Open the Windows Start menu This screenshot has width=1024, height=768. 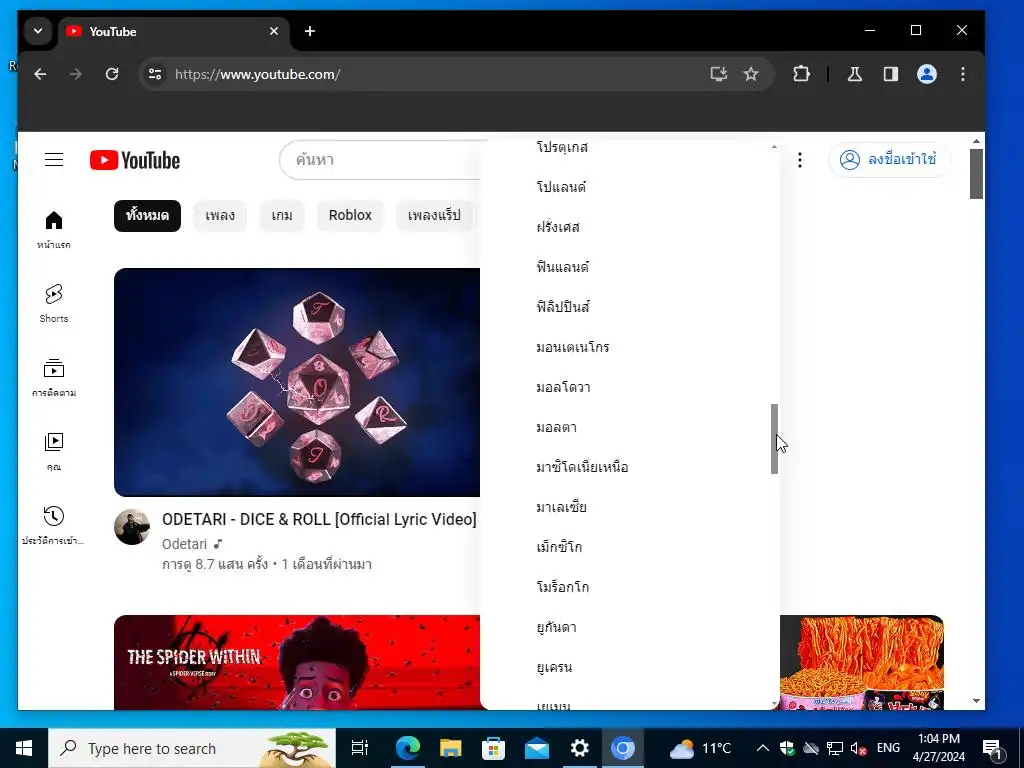(24, 748)
